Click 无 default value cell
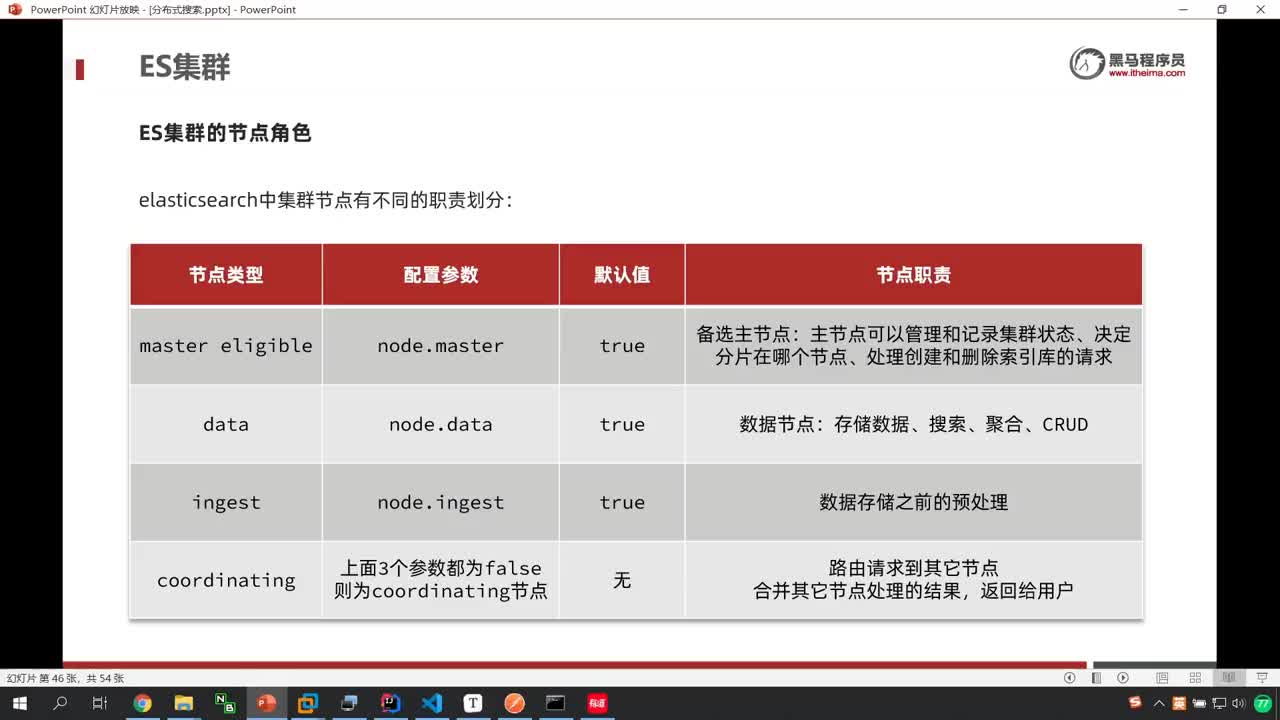This screenshot has height=720, width=1280. click(x=622, y=580)
